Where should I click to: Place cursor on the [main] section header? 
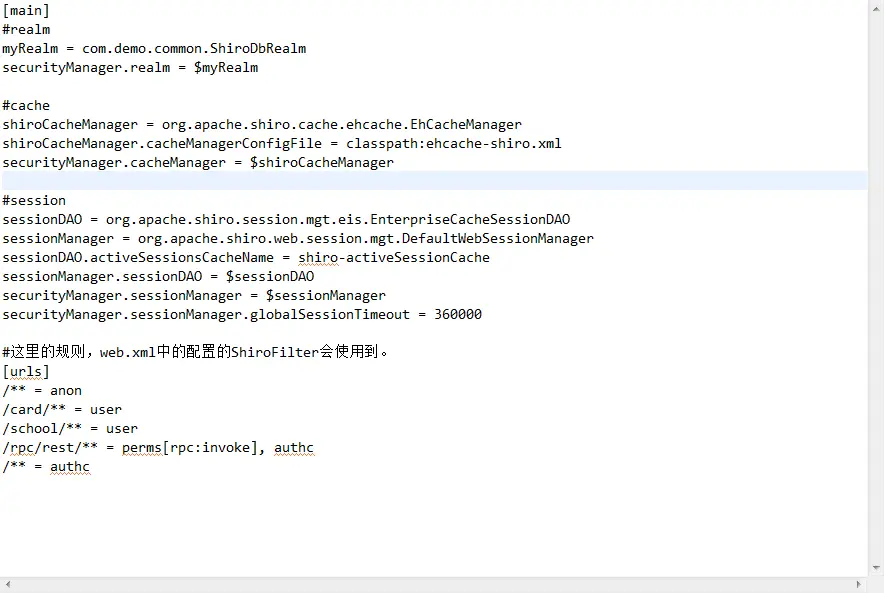pyautogui.click(x=26, y=11)
